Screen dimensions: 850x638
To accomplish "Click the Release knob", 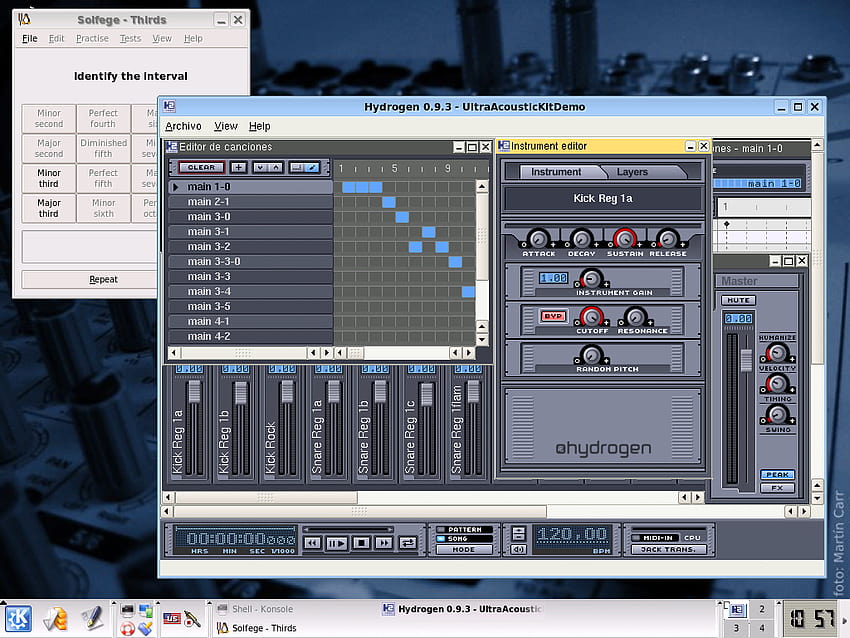I will pos(668,239).
